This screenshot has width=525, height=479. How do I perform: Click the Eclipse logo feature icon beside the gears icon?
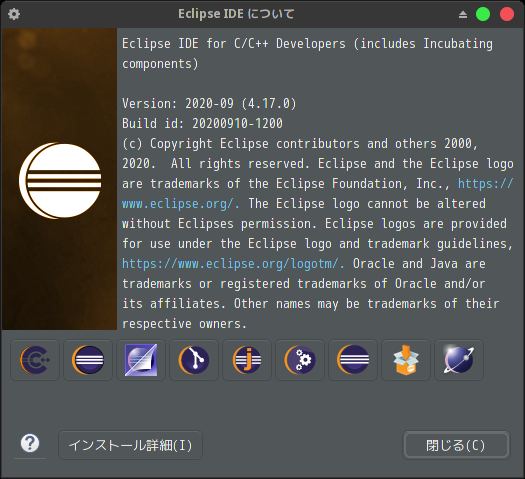click(x=353, y=360)
